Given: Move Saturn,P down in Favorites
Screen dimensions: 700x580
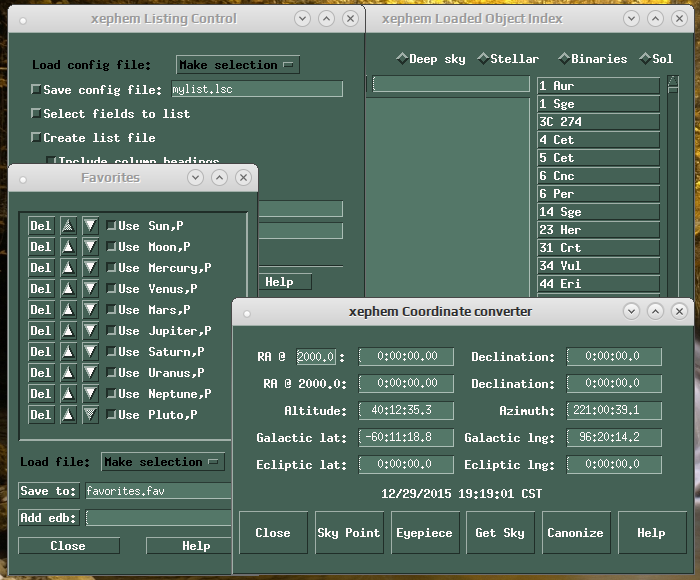Looking at the screenshot, I should tap(90, 351).
